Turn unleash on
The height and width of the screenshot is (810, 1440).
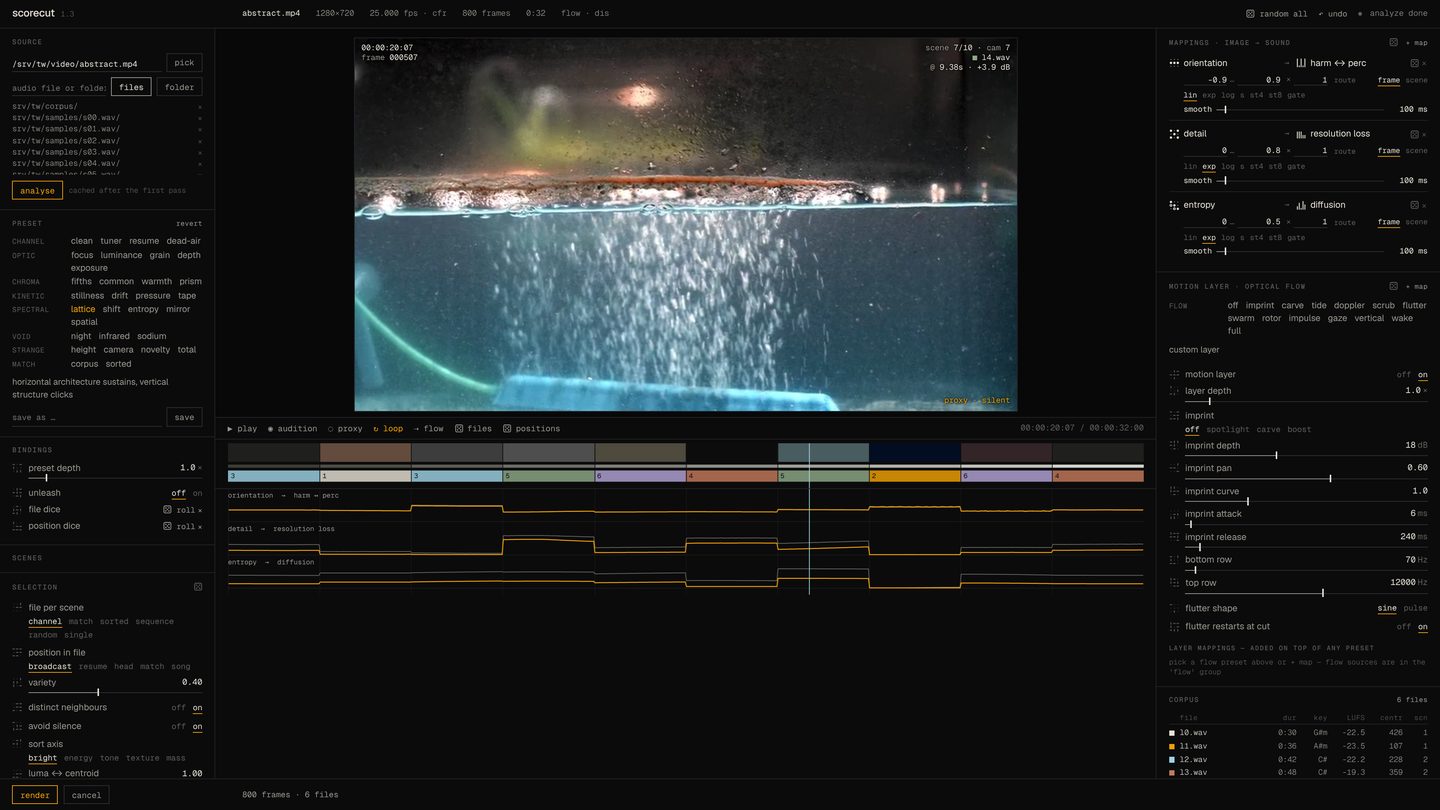(197, 493)
